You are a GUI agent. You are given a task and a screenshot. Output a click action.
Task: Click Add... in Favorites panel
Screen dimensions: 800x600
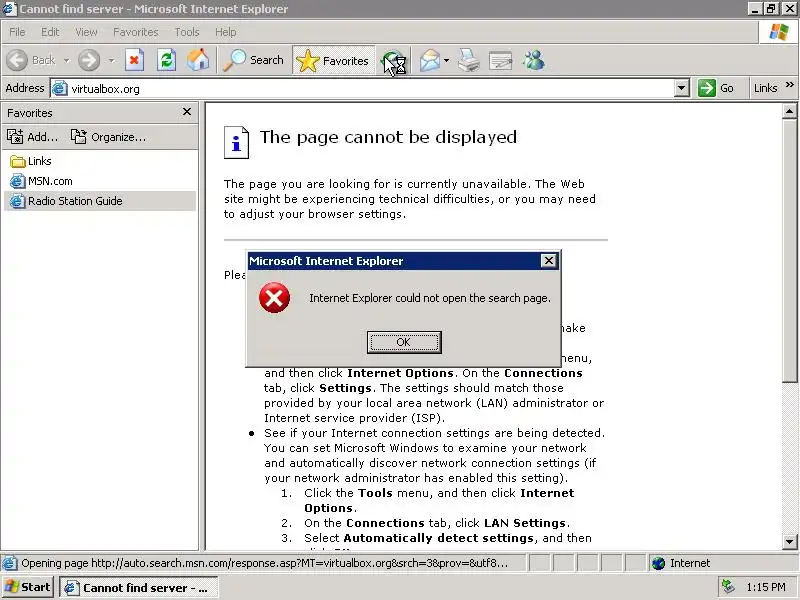pyautogui.click(x=33, y=137)
